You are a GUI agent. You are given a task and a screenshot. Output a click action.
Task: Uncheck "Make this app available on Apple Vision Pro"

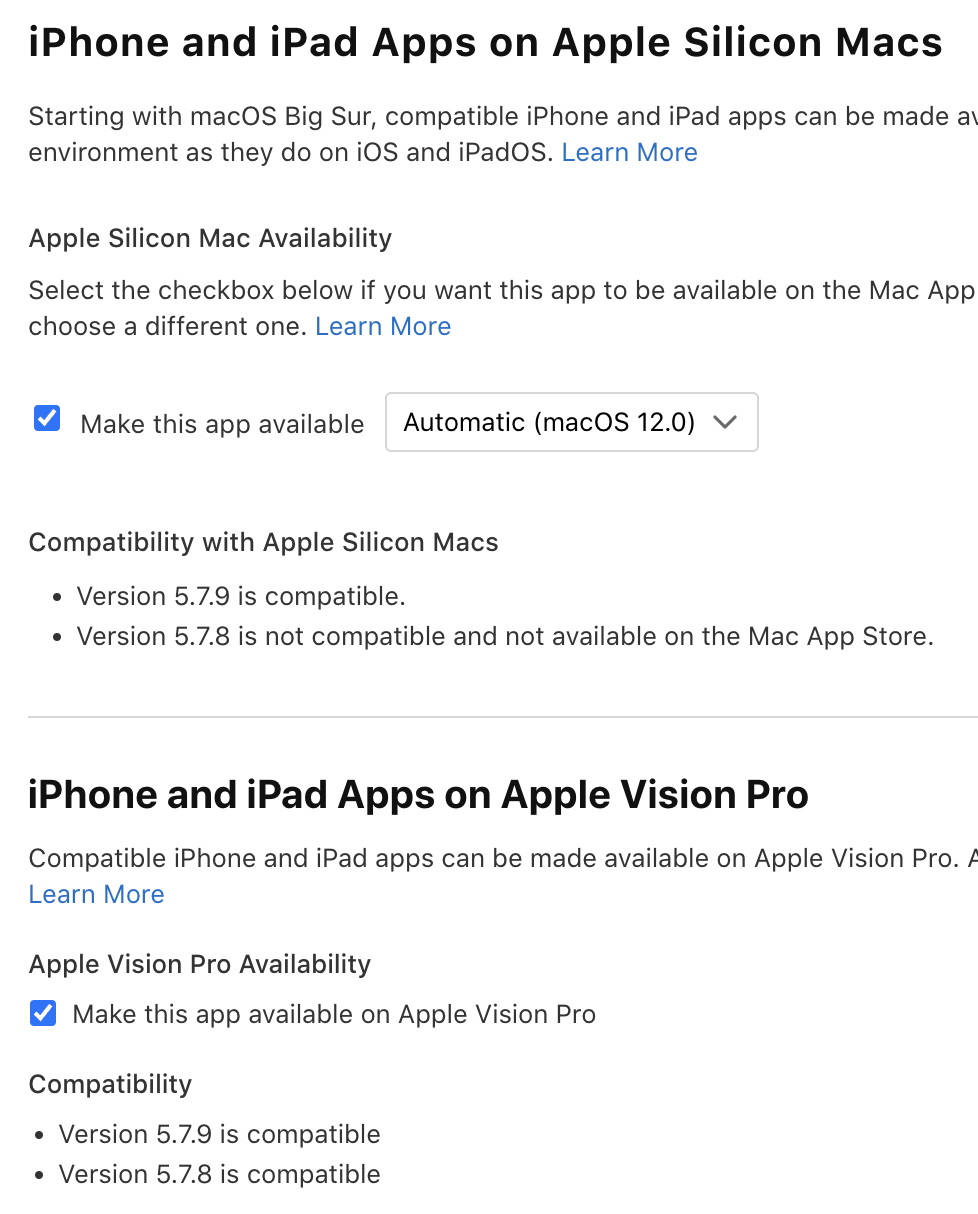[x=43, y=1014]
